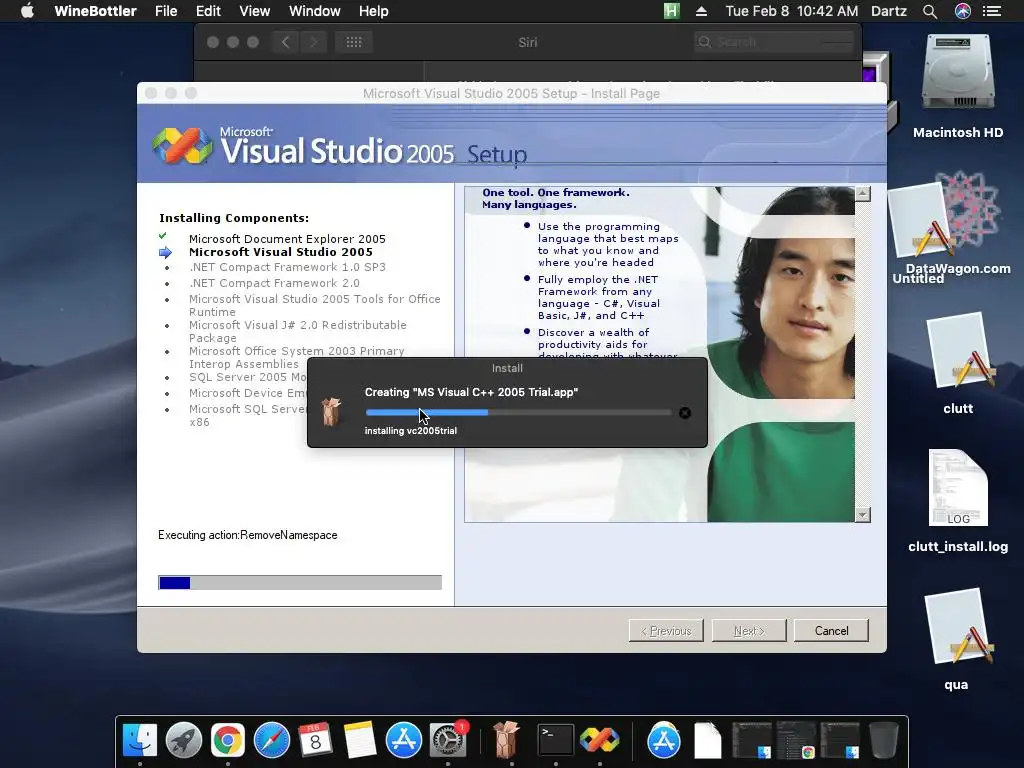
Task: Show all preferences grid in Siri window
Action: 354,42
